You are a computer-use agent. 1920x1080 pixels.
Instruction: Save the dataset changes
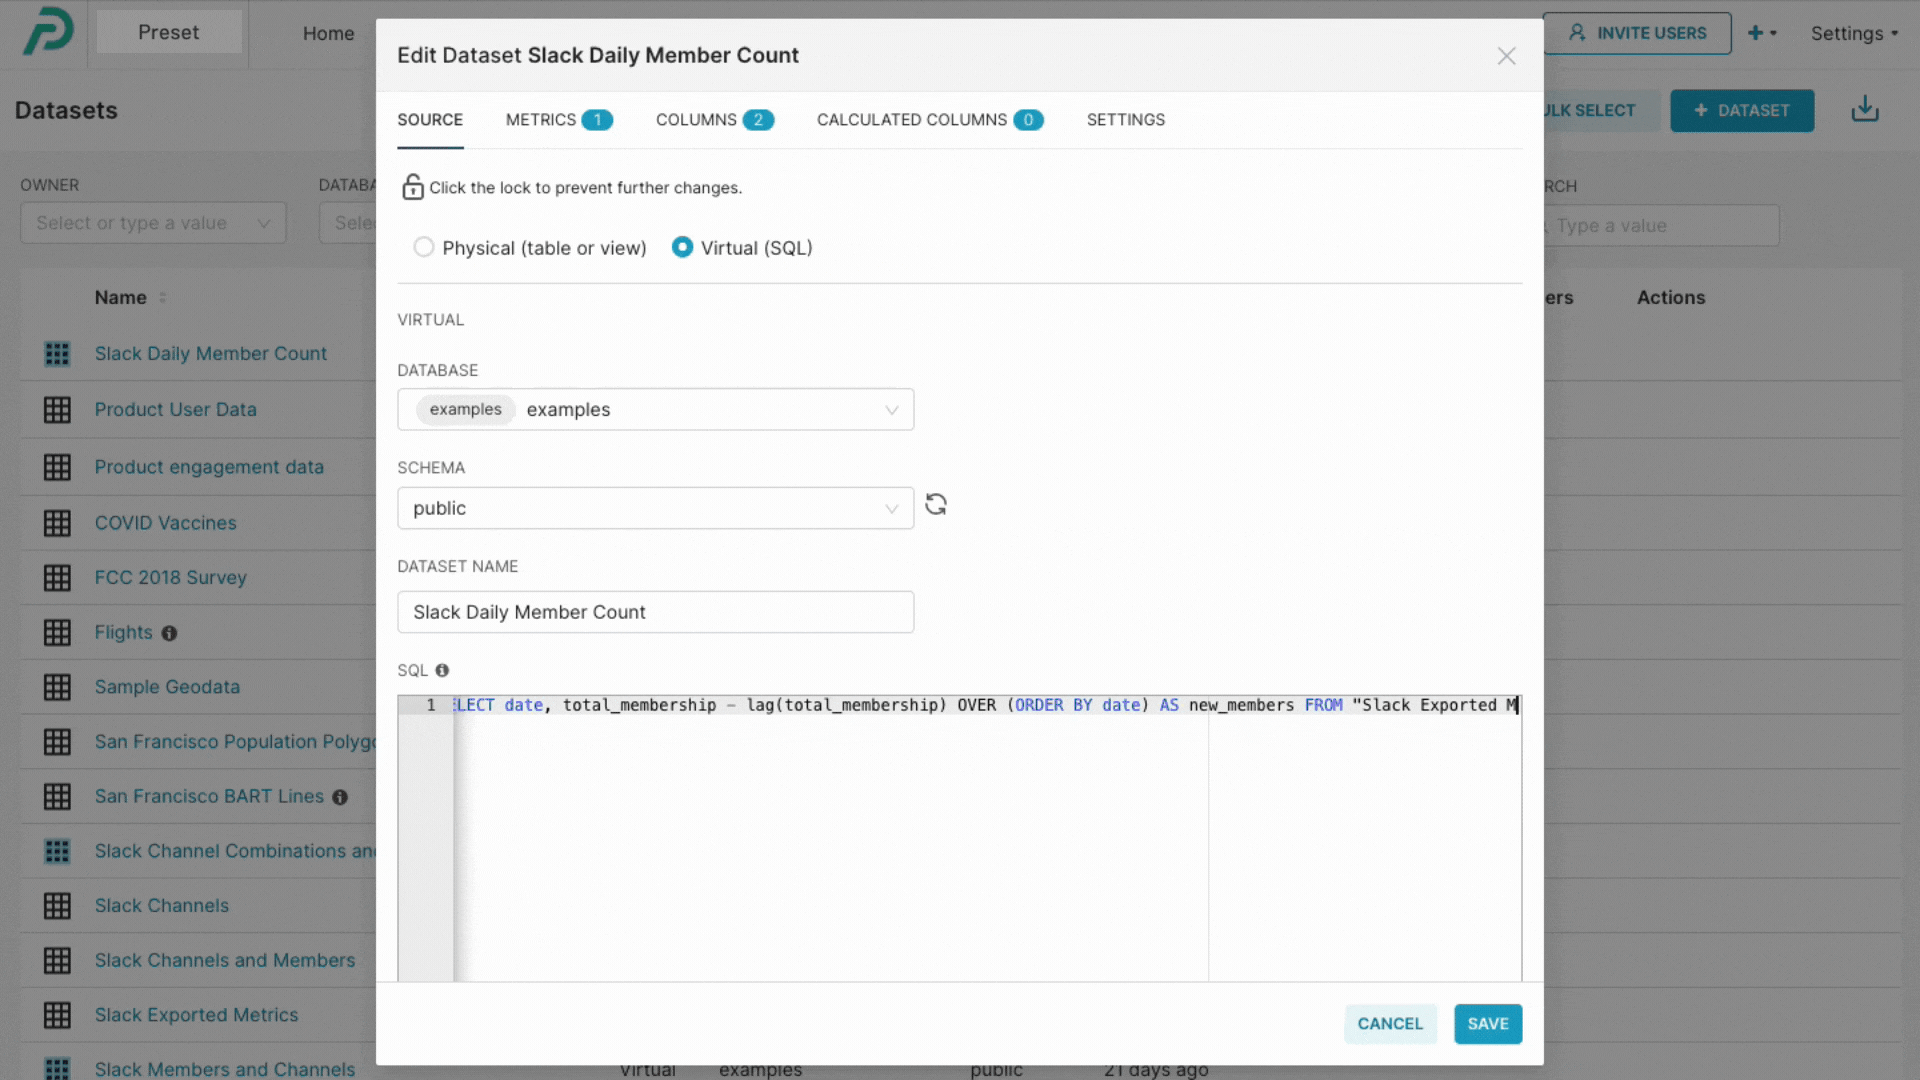1487,1023
